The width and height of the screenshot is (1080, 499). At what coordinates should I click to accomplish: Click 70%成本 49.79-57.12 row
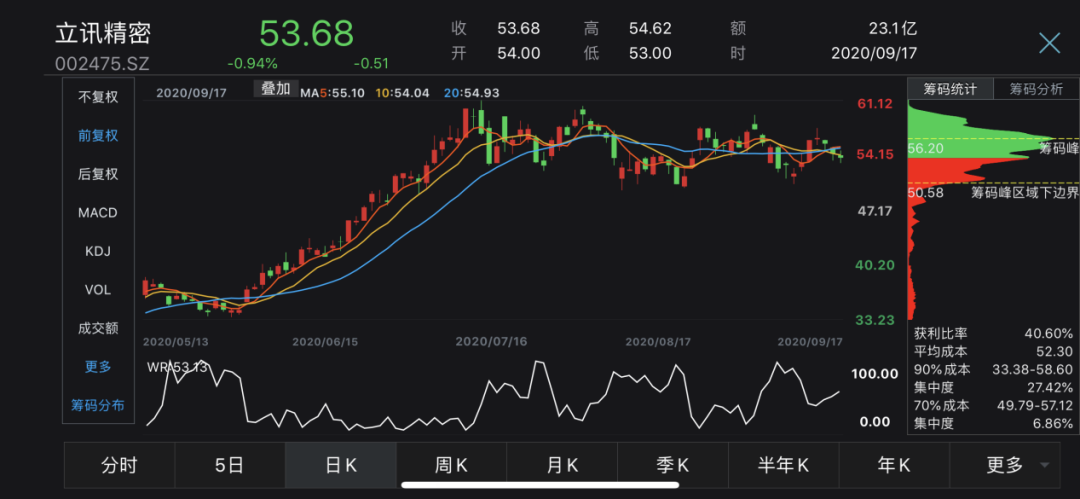pos(993,405)
